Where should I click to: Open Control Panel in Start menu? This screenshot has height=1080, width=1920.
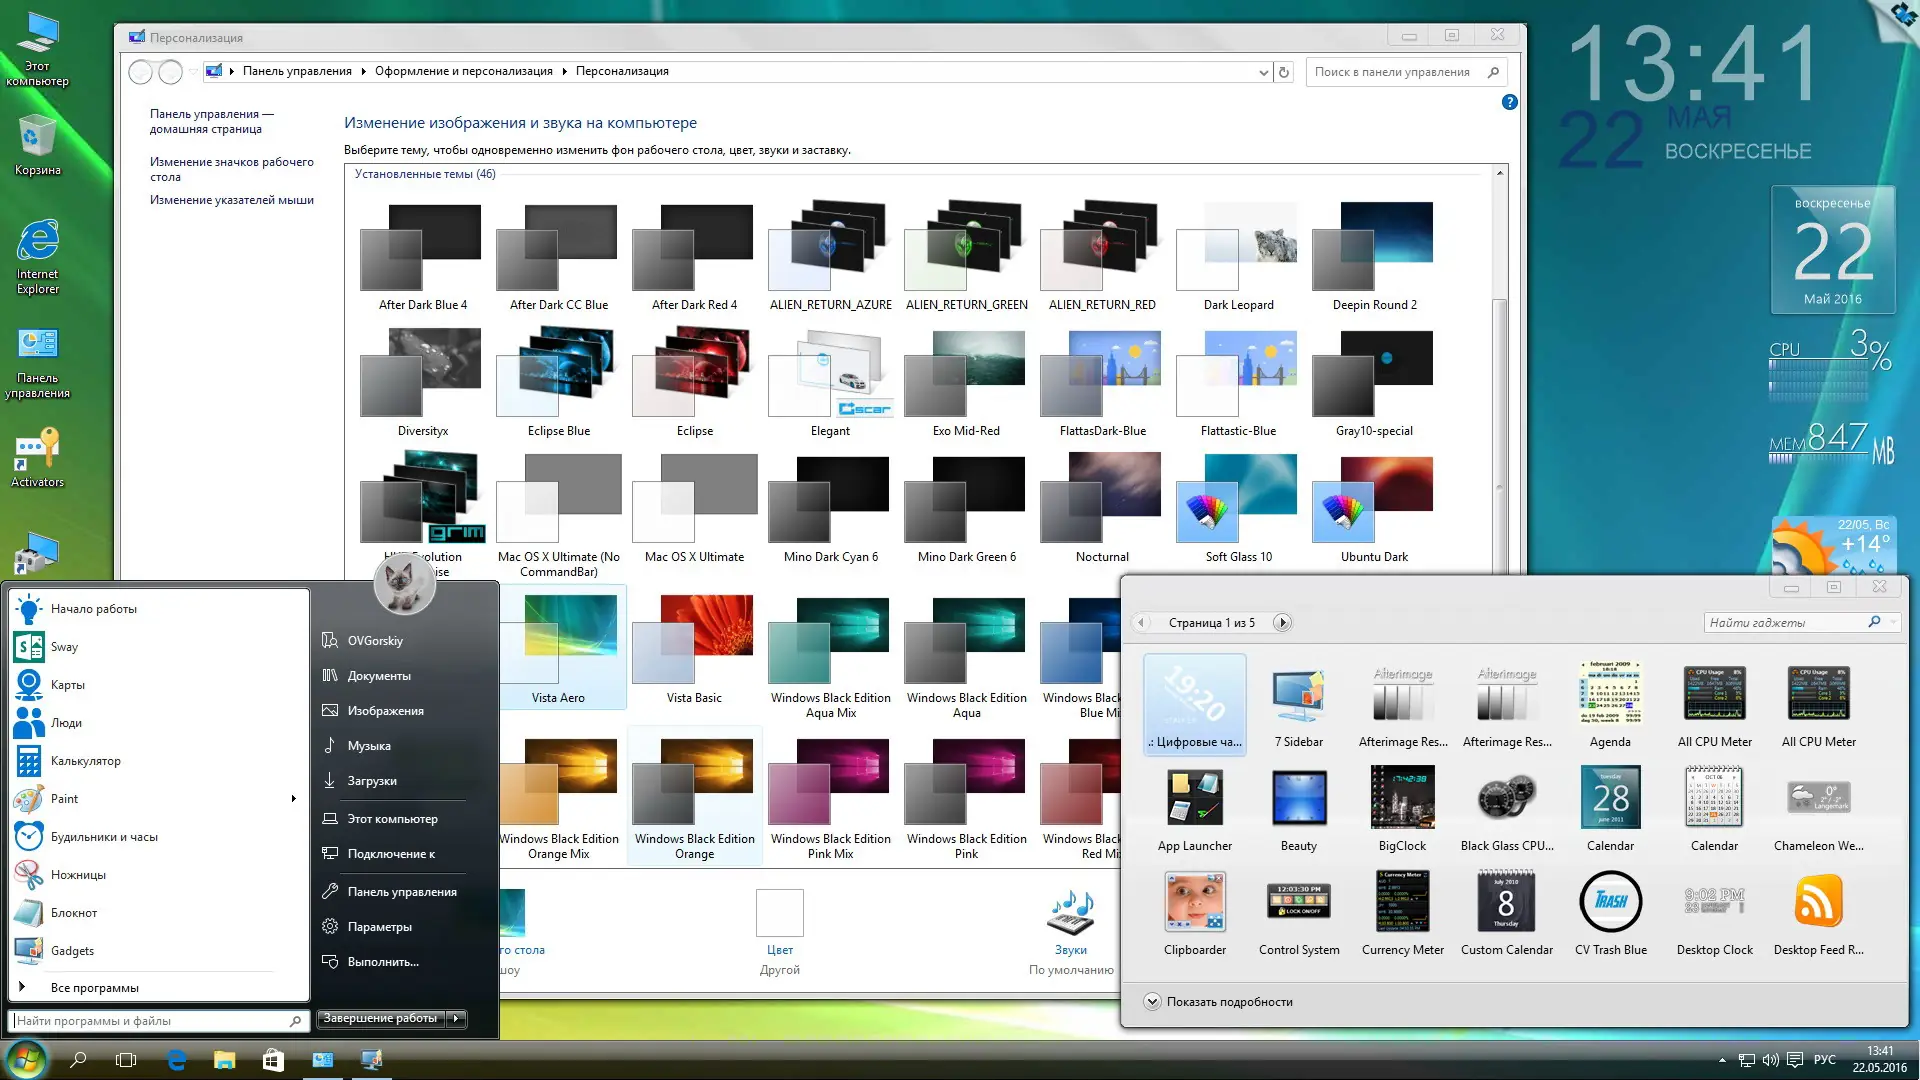coord(401,892)
